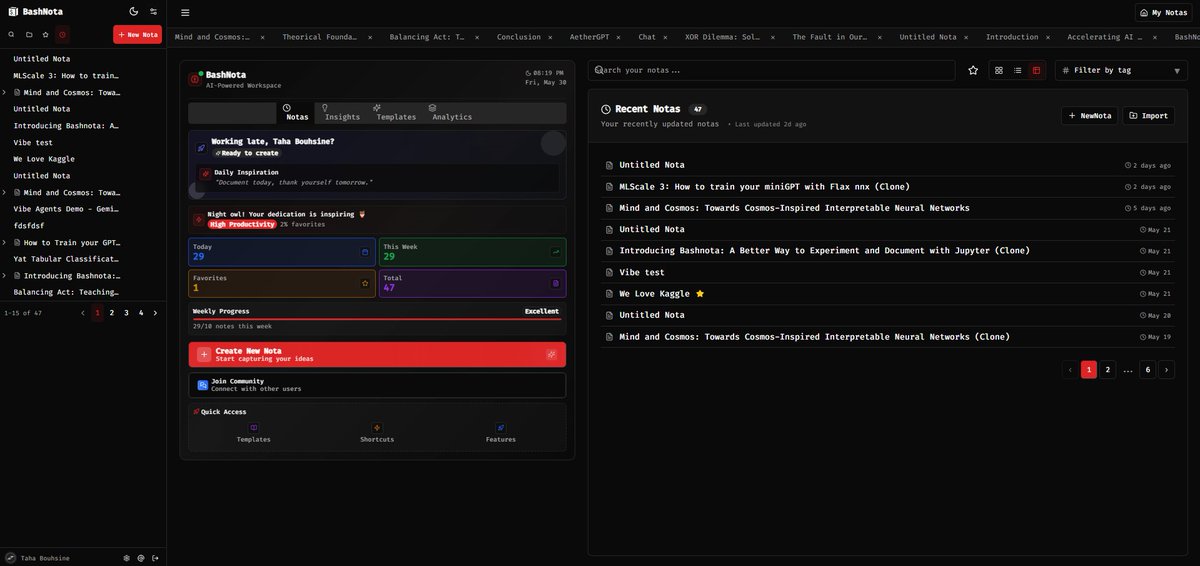Screen dimensions: 1200x566
Task: Open My Notas in the top right
Action: [x=1165, y=13]
